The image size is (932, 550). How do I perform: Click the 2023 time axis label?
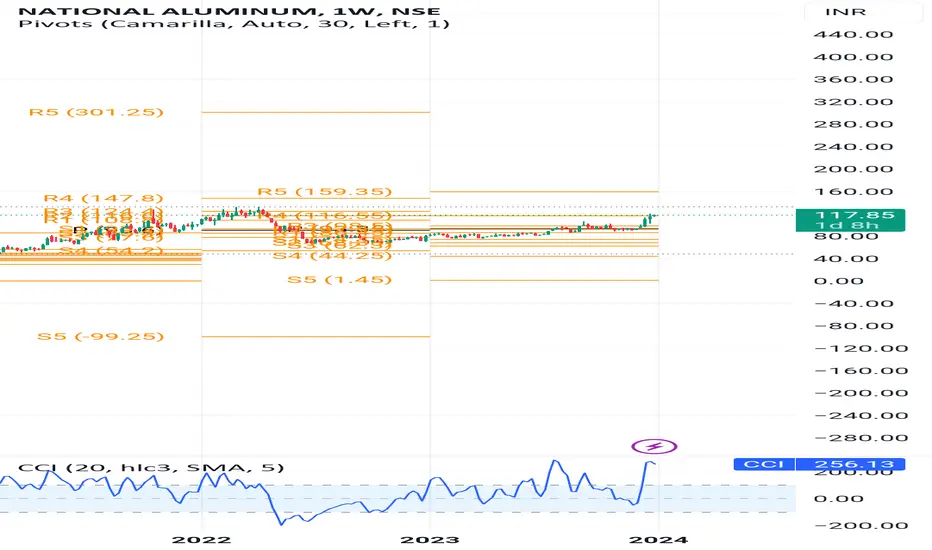(430, 540)
